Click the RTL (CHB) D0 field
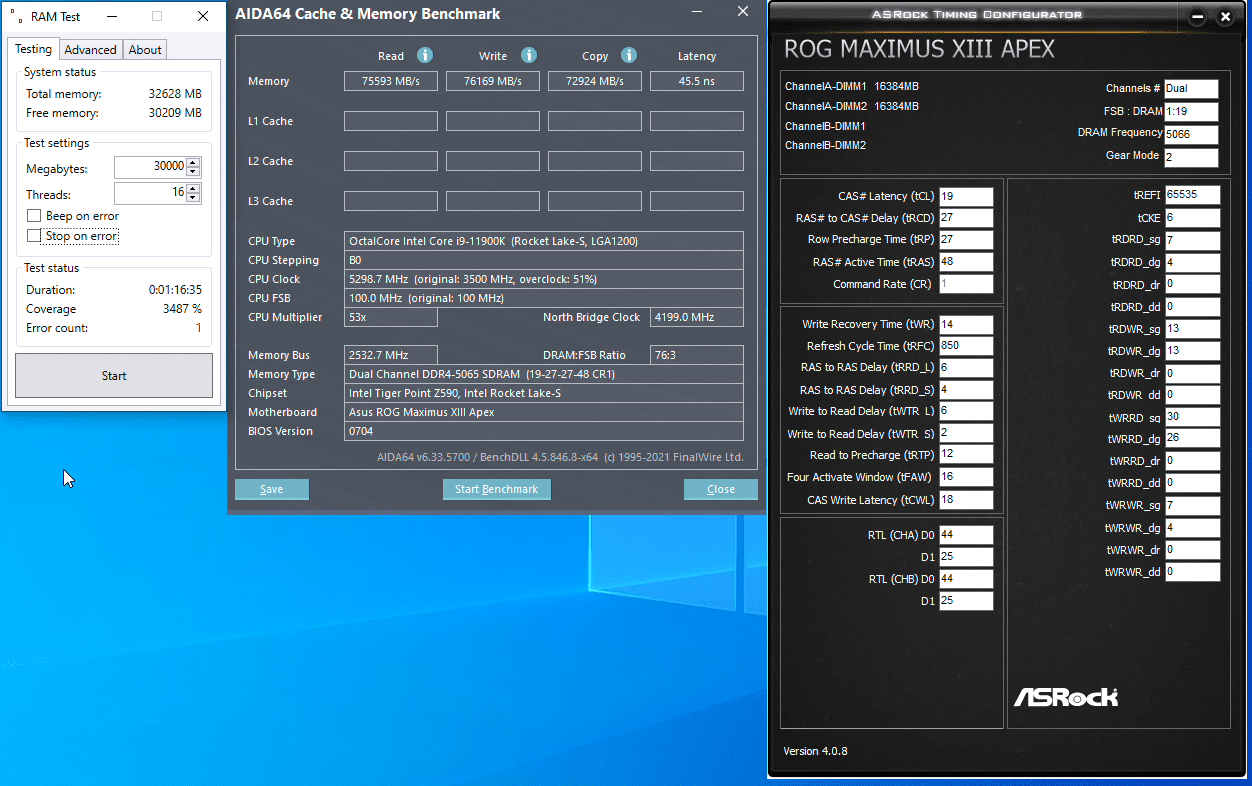 tap(966, 579)
